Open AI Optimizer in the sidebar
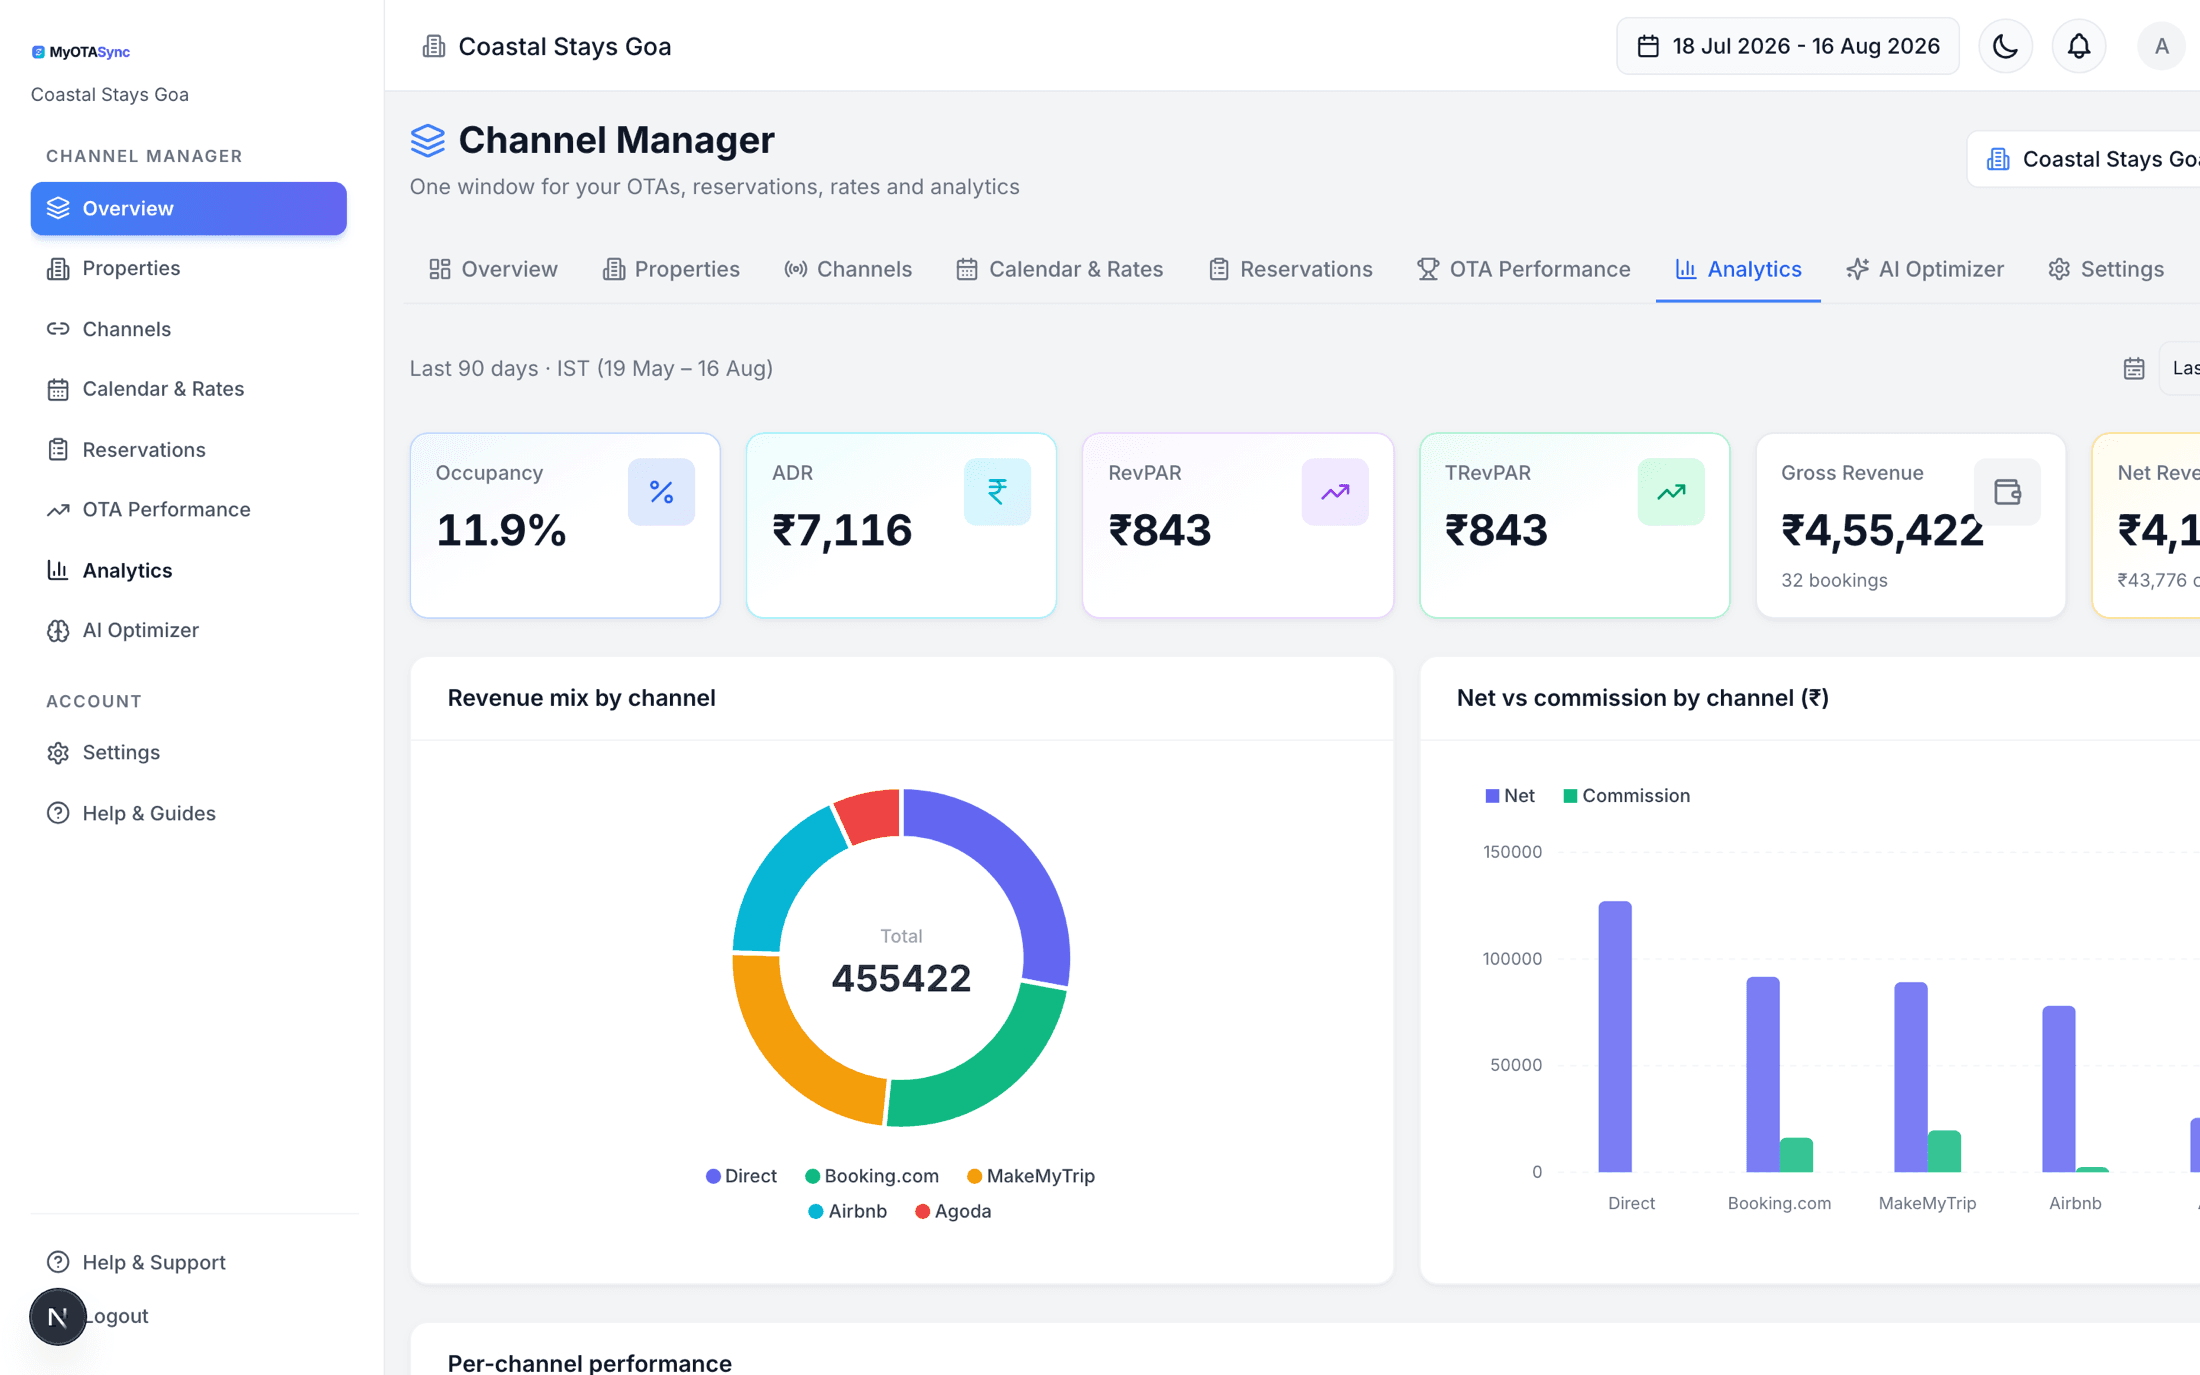 click(x=189, y=630)
